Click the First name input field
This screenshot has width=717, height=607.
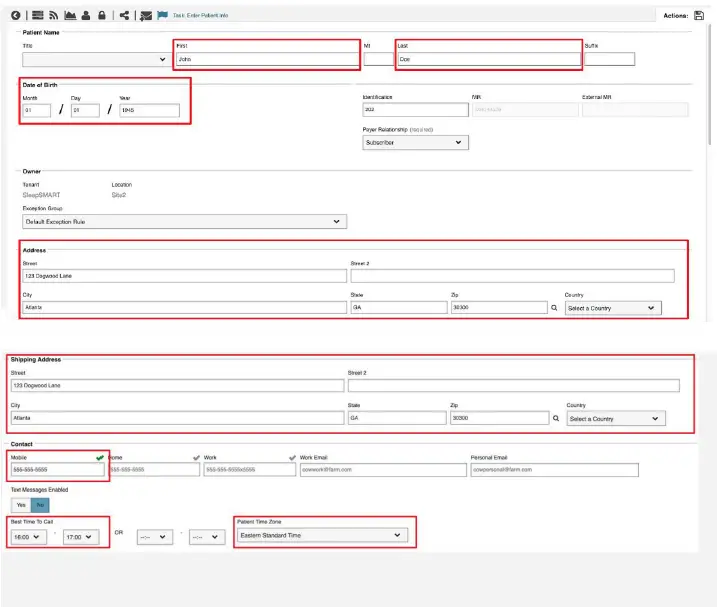click(x=266, y=60)
